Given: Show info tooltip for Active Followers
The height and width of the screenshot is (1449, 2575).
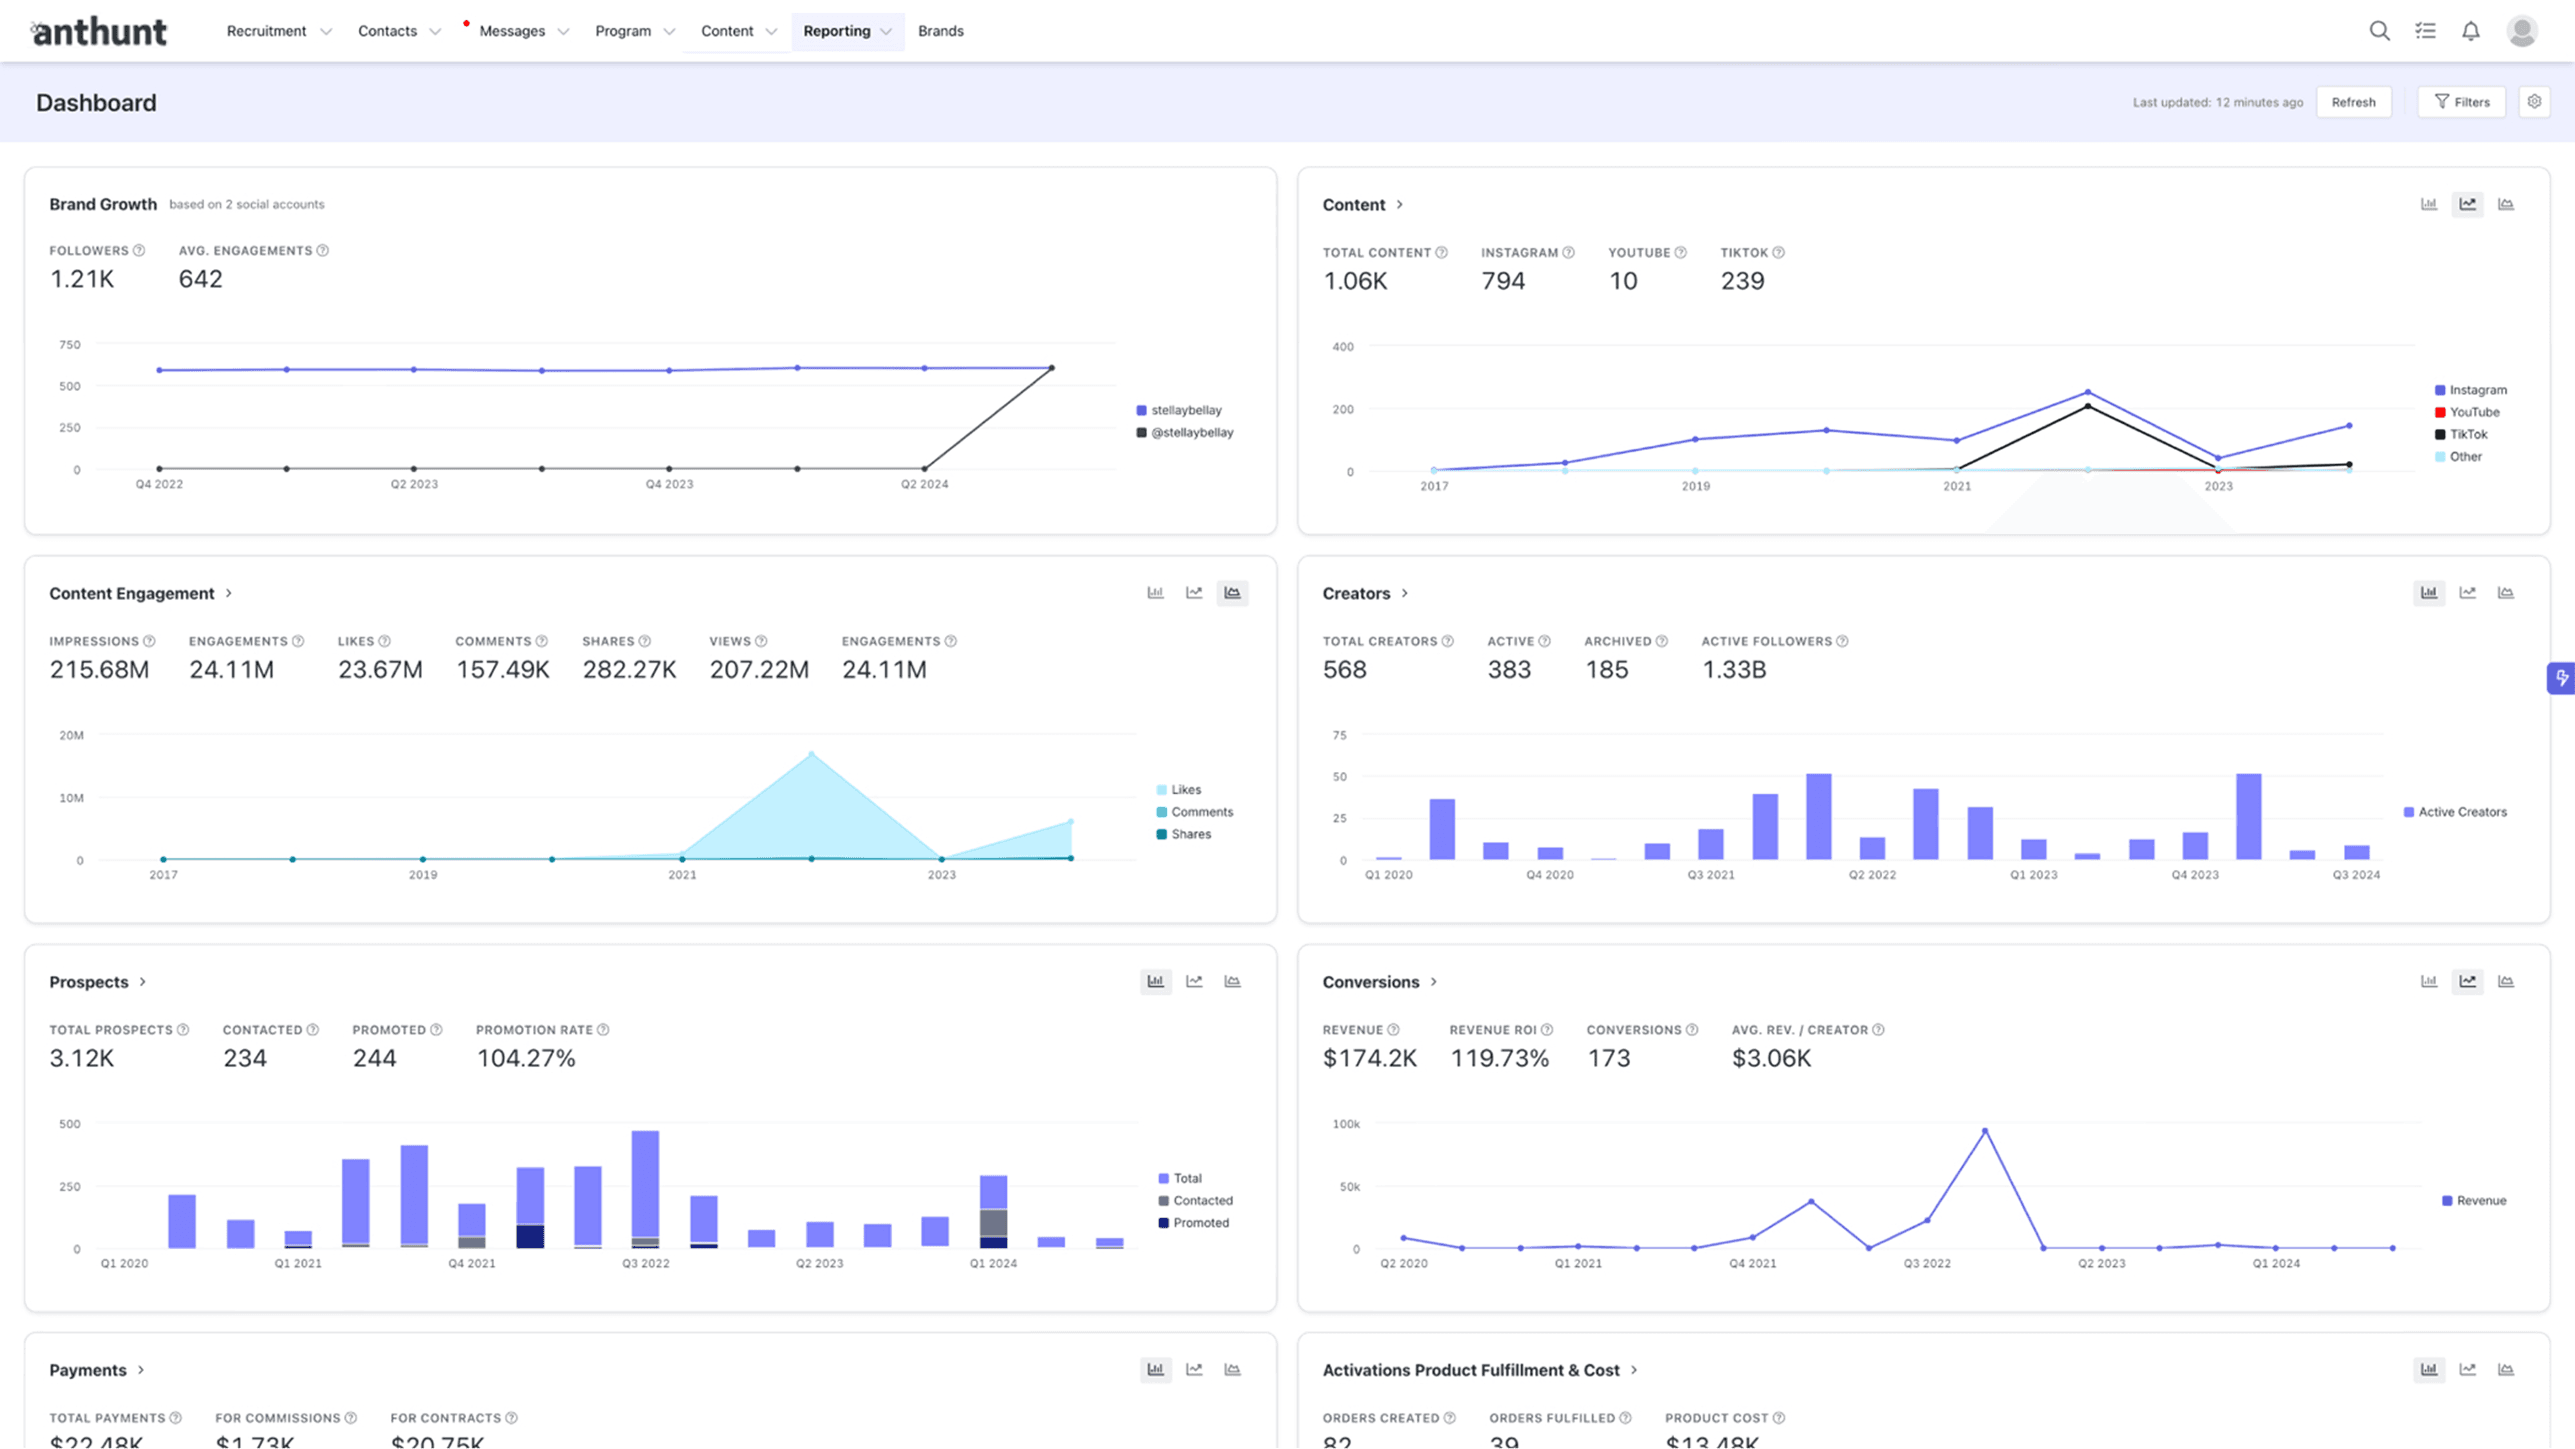Looking at the screenshot, I should [1842, 642].
